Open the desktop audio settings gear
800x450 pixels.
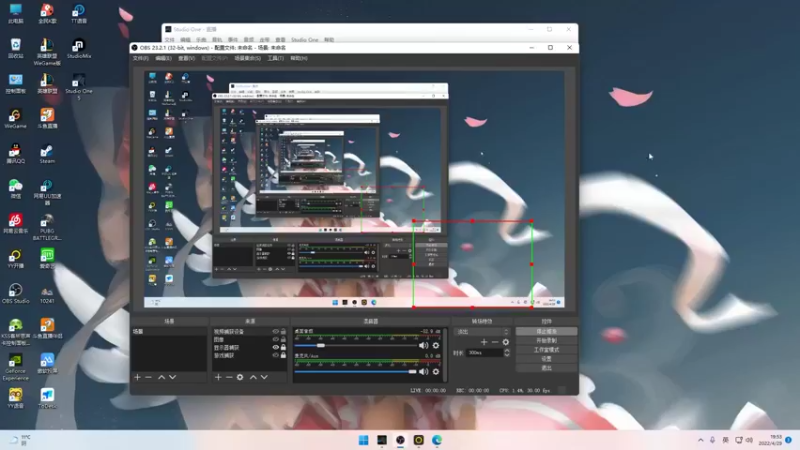click(436, 345)
